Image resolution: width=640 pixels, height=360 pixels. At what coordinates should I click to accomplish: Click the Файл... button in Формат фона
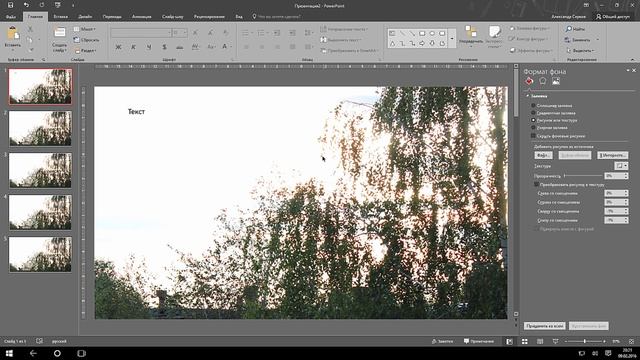pyautogui.click(x=543, y=155)
